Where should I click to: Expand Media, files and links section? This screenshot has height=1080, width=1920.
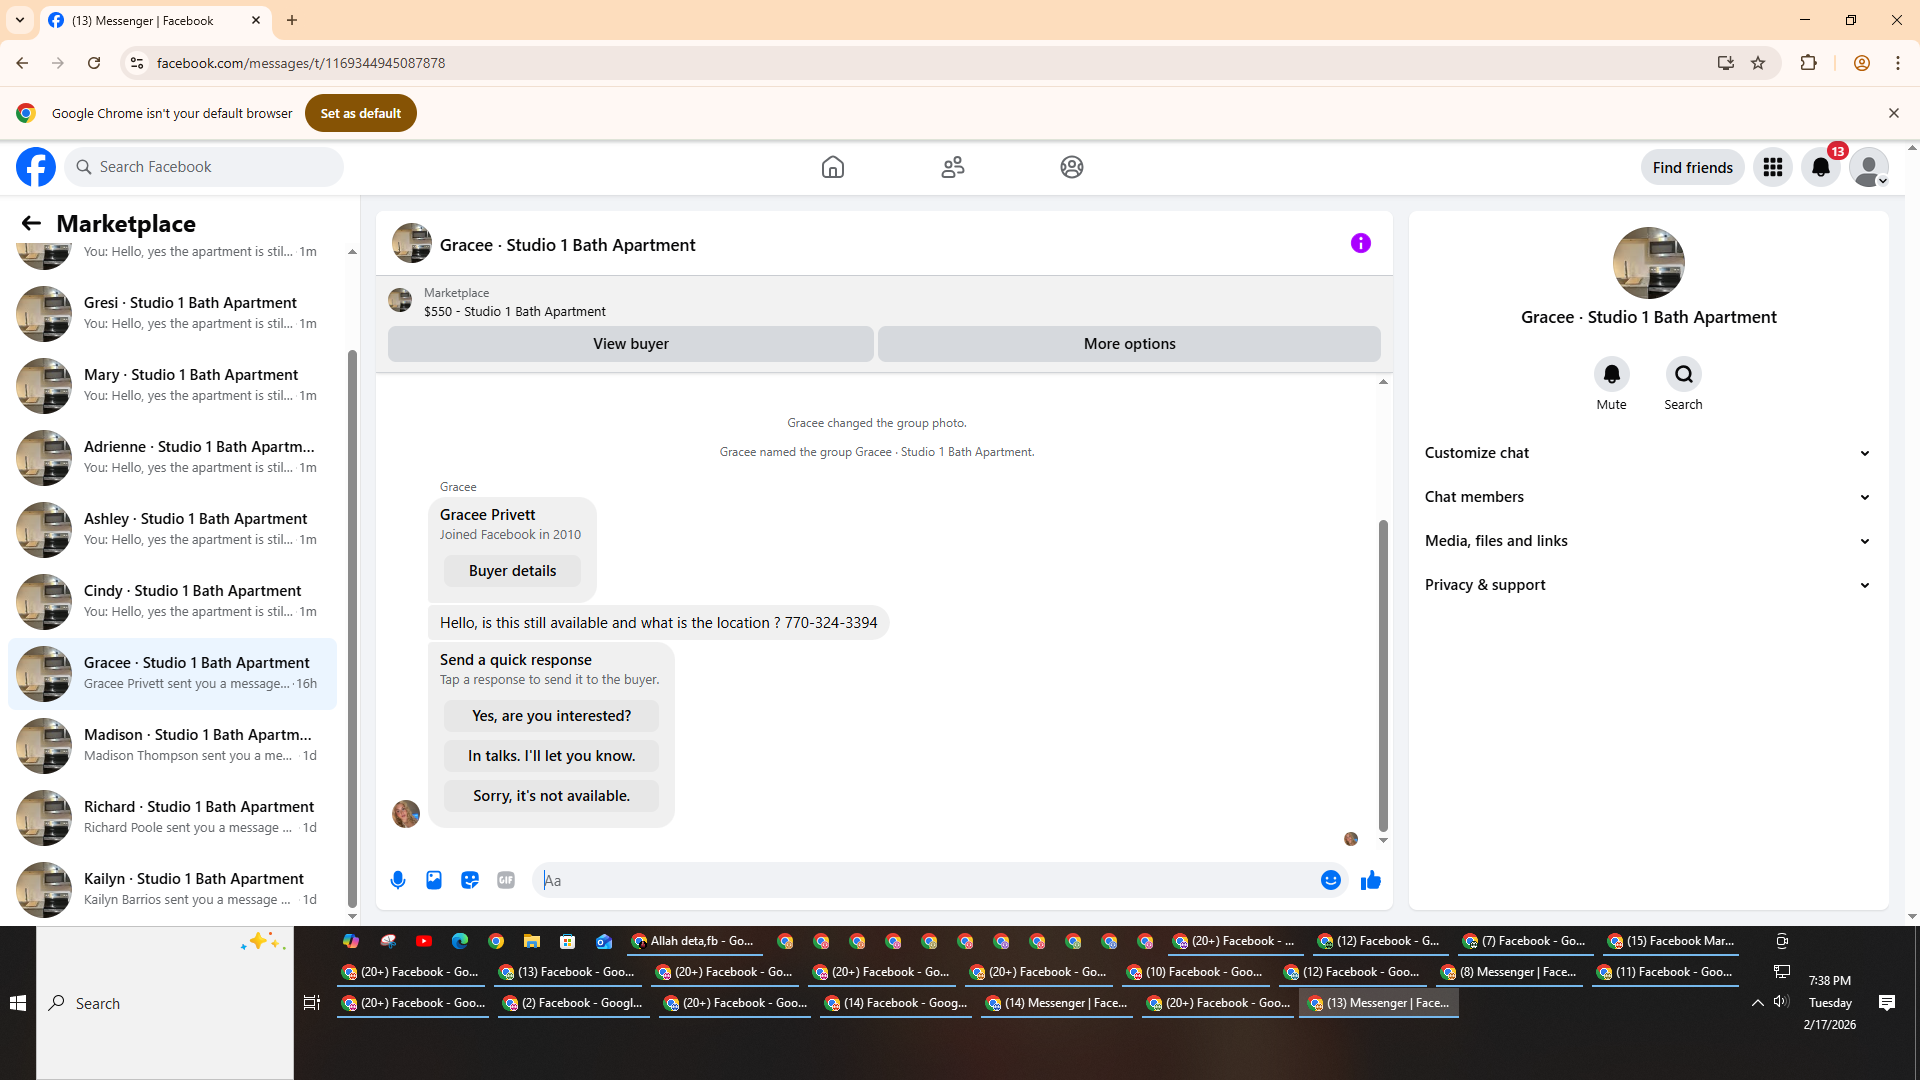(x=1647, y=541)
